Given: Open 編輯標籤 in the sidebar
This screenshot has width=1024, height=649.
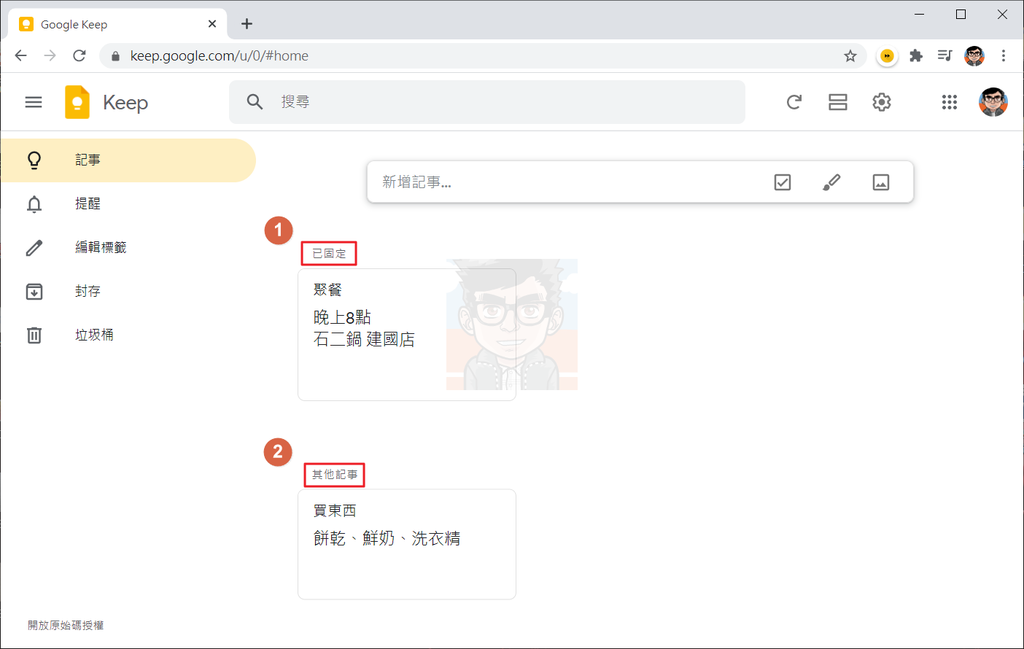Looking at the screenshot, I should [128, 247].
